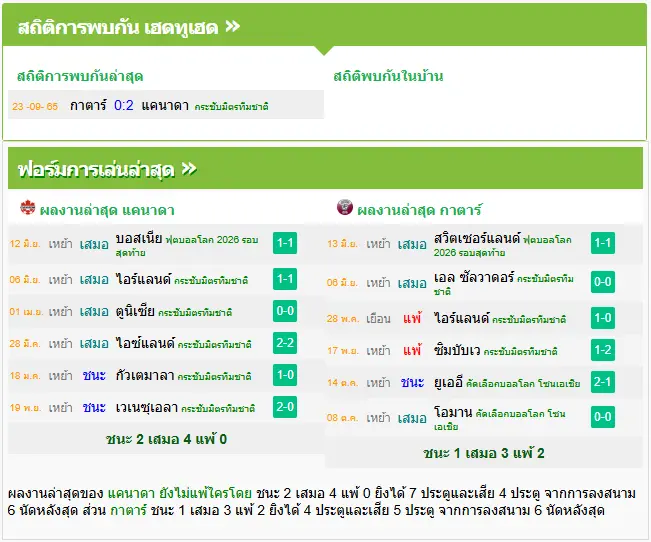Click the 0-0 score badge for ตูนิเซีย
This screenshot has width=651, height=542.
(x=285, y=311)
